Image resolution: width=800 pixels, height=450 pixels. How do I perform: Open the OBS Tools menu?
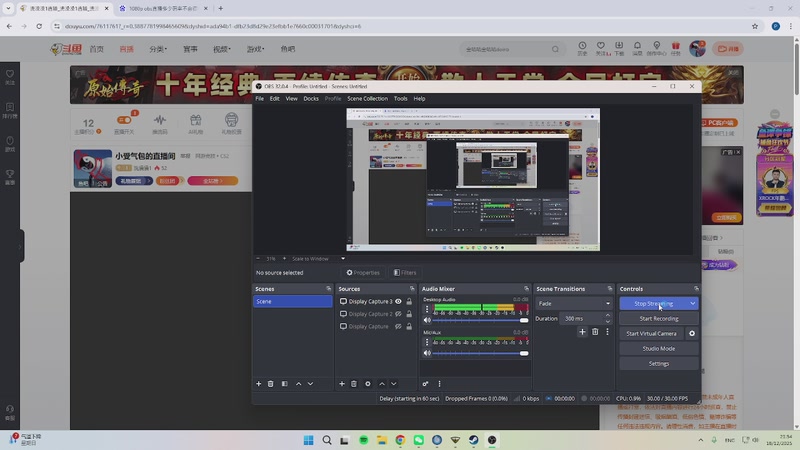401,98
